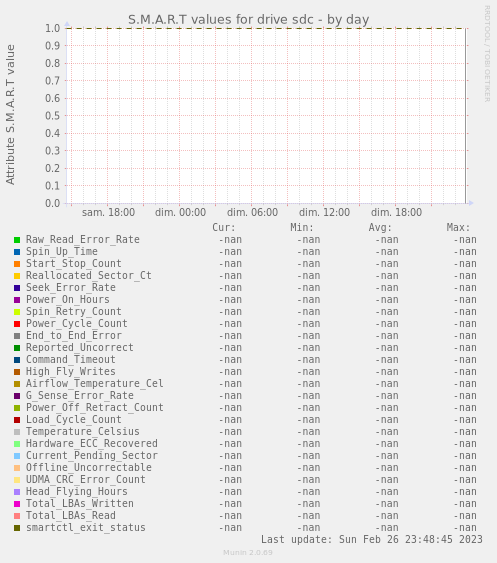
Task: Click the Current_Pending_Sector legend label
Action: tap(92, 456)
